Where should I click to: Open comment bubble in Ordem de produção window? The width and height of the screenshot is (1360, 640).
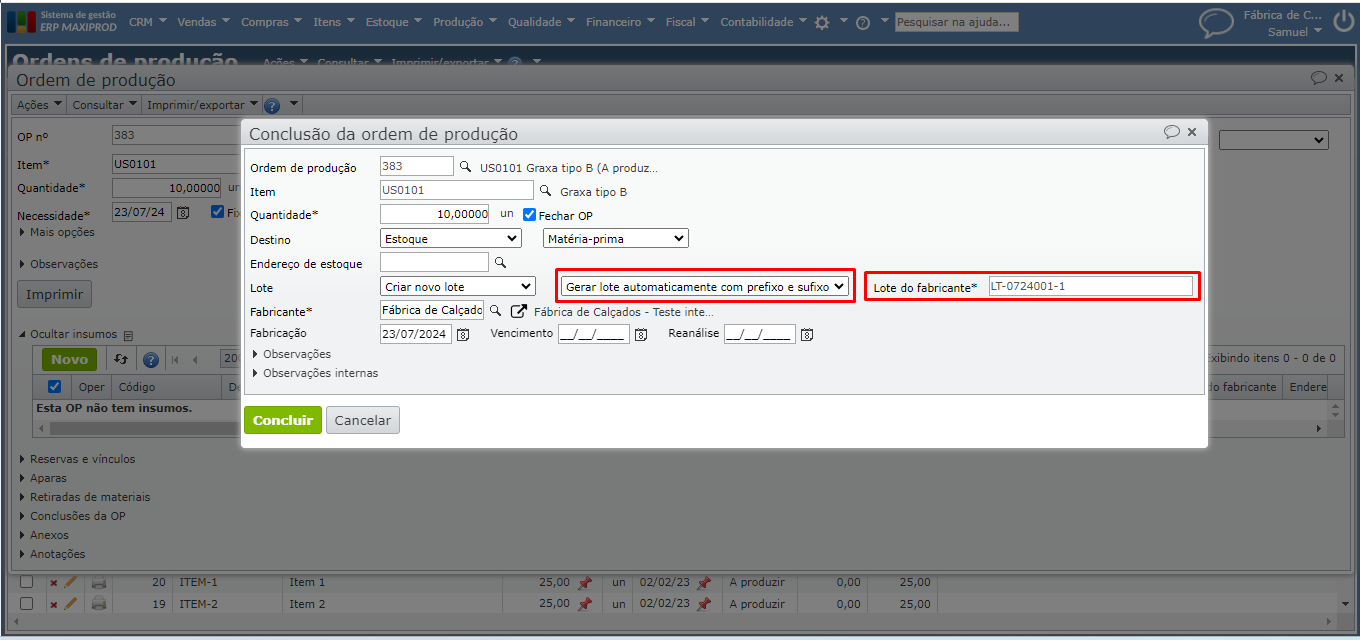point(1319,78)
